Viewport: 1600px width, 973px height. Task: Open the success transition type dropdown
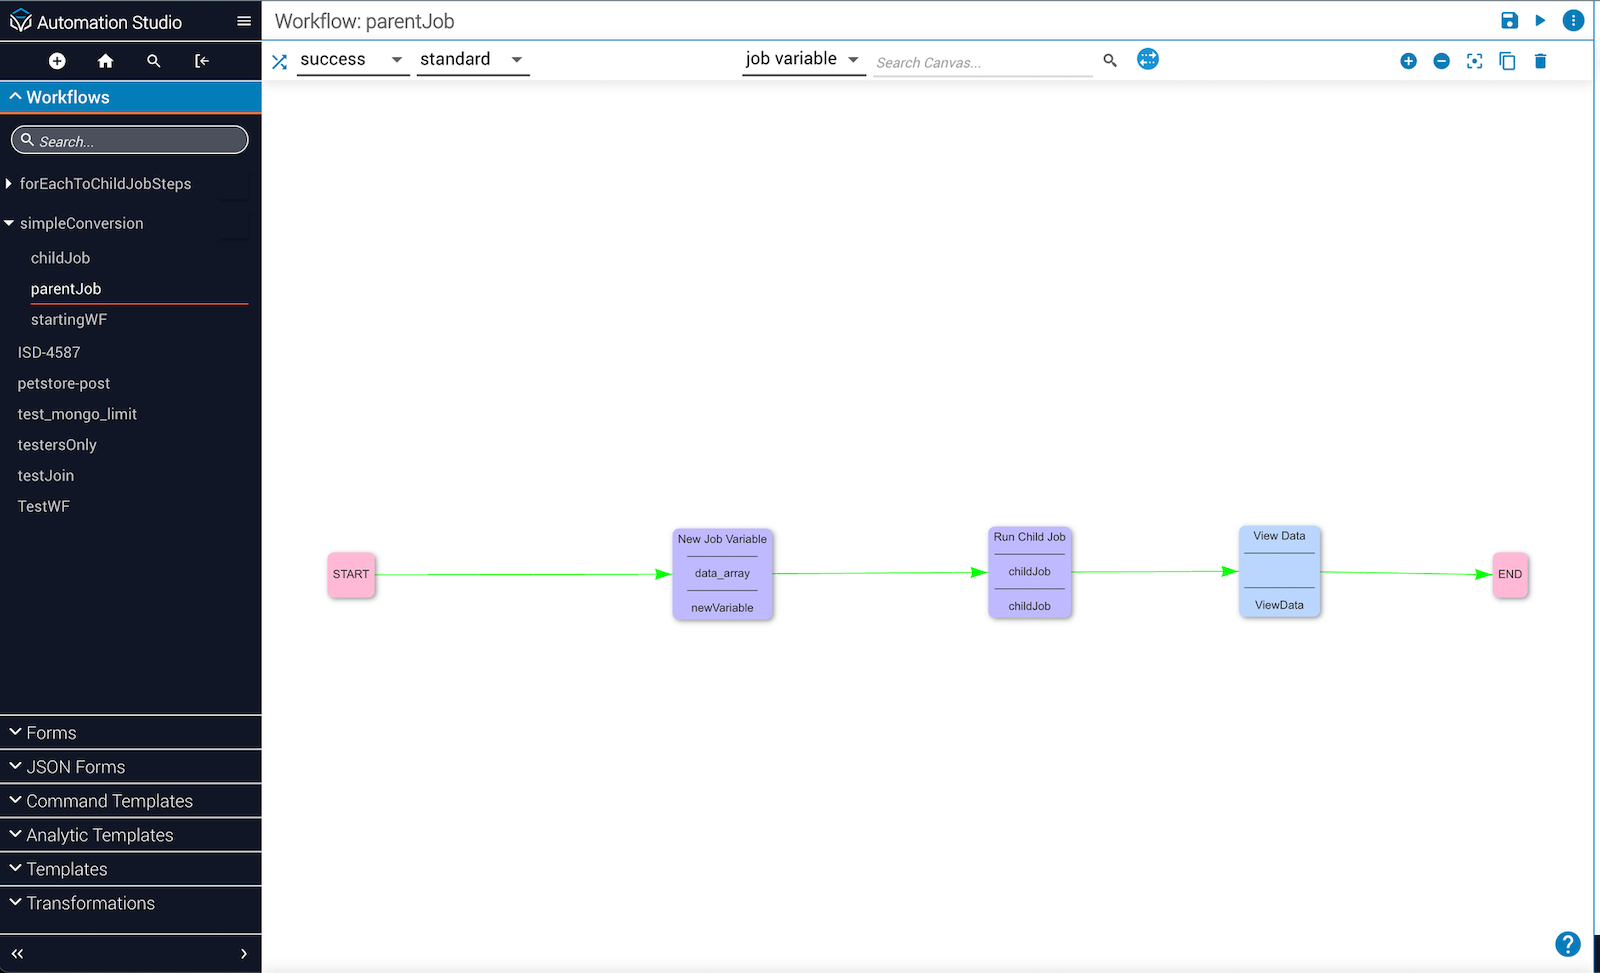(352, 60)
